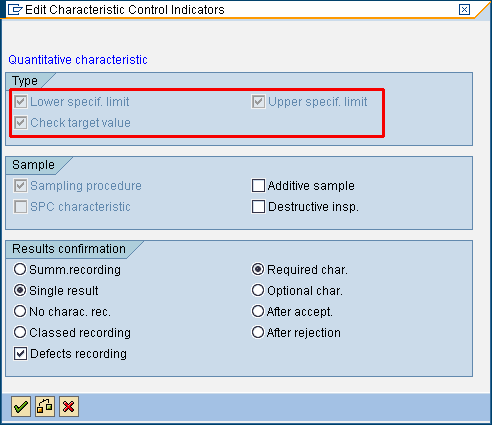Image resolution: width=492 pixels, height=425 pixels.
Task: Choose After rejection option
Action: (258, 332)
